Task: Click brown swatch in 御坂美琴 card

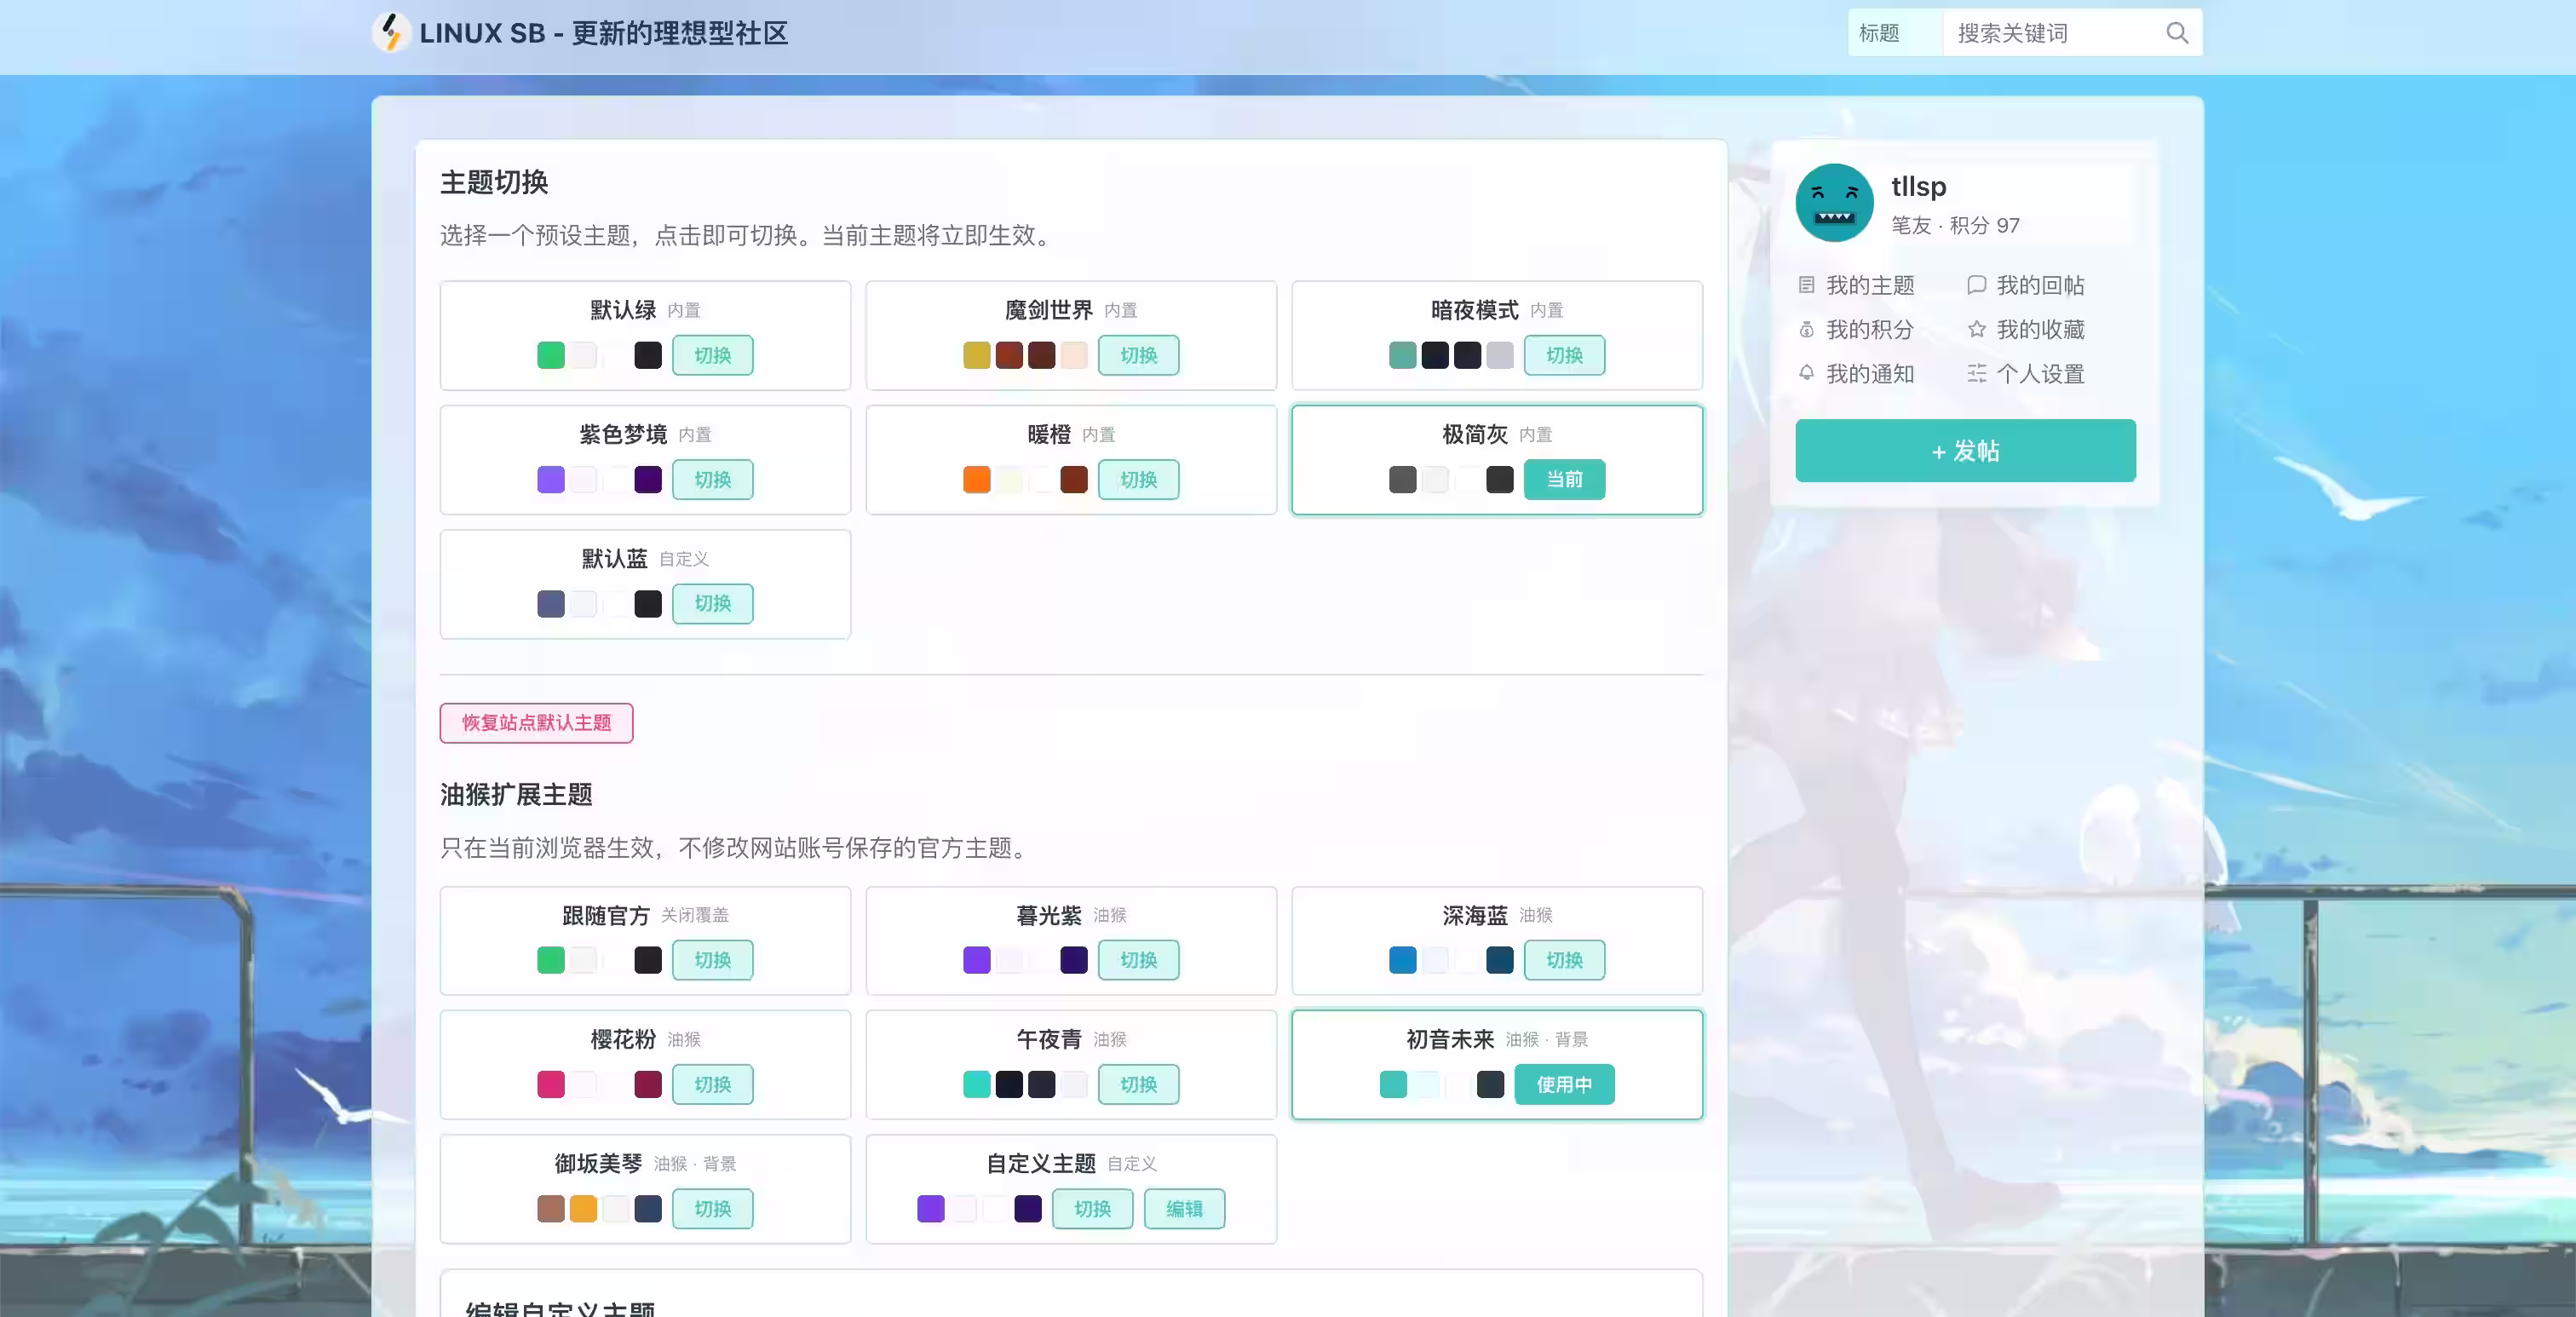Action: pos(550,1208)
